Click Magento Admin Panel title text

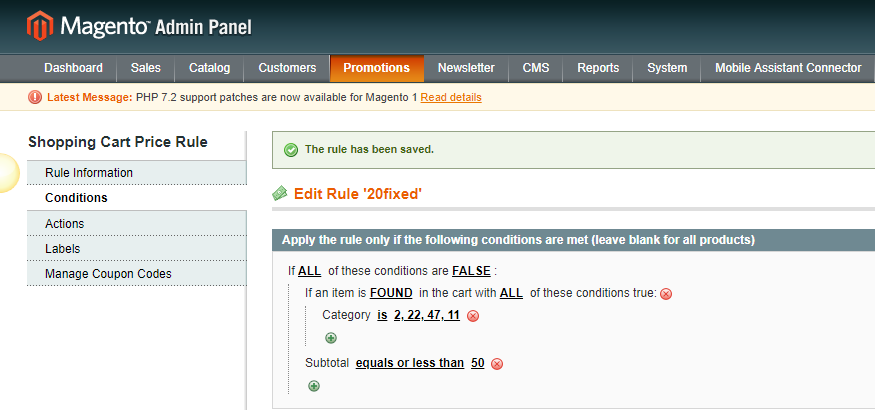tap(156, 26)
